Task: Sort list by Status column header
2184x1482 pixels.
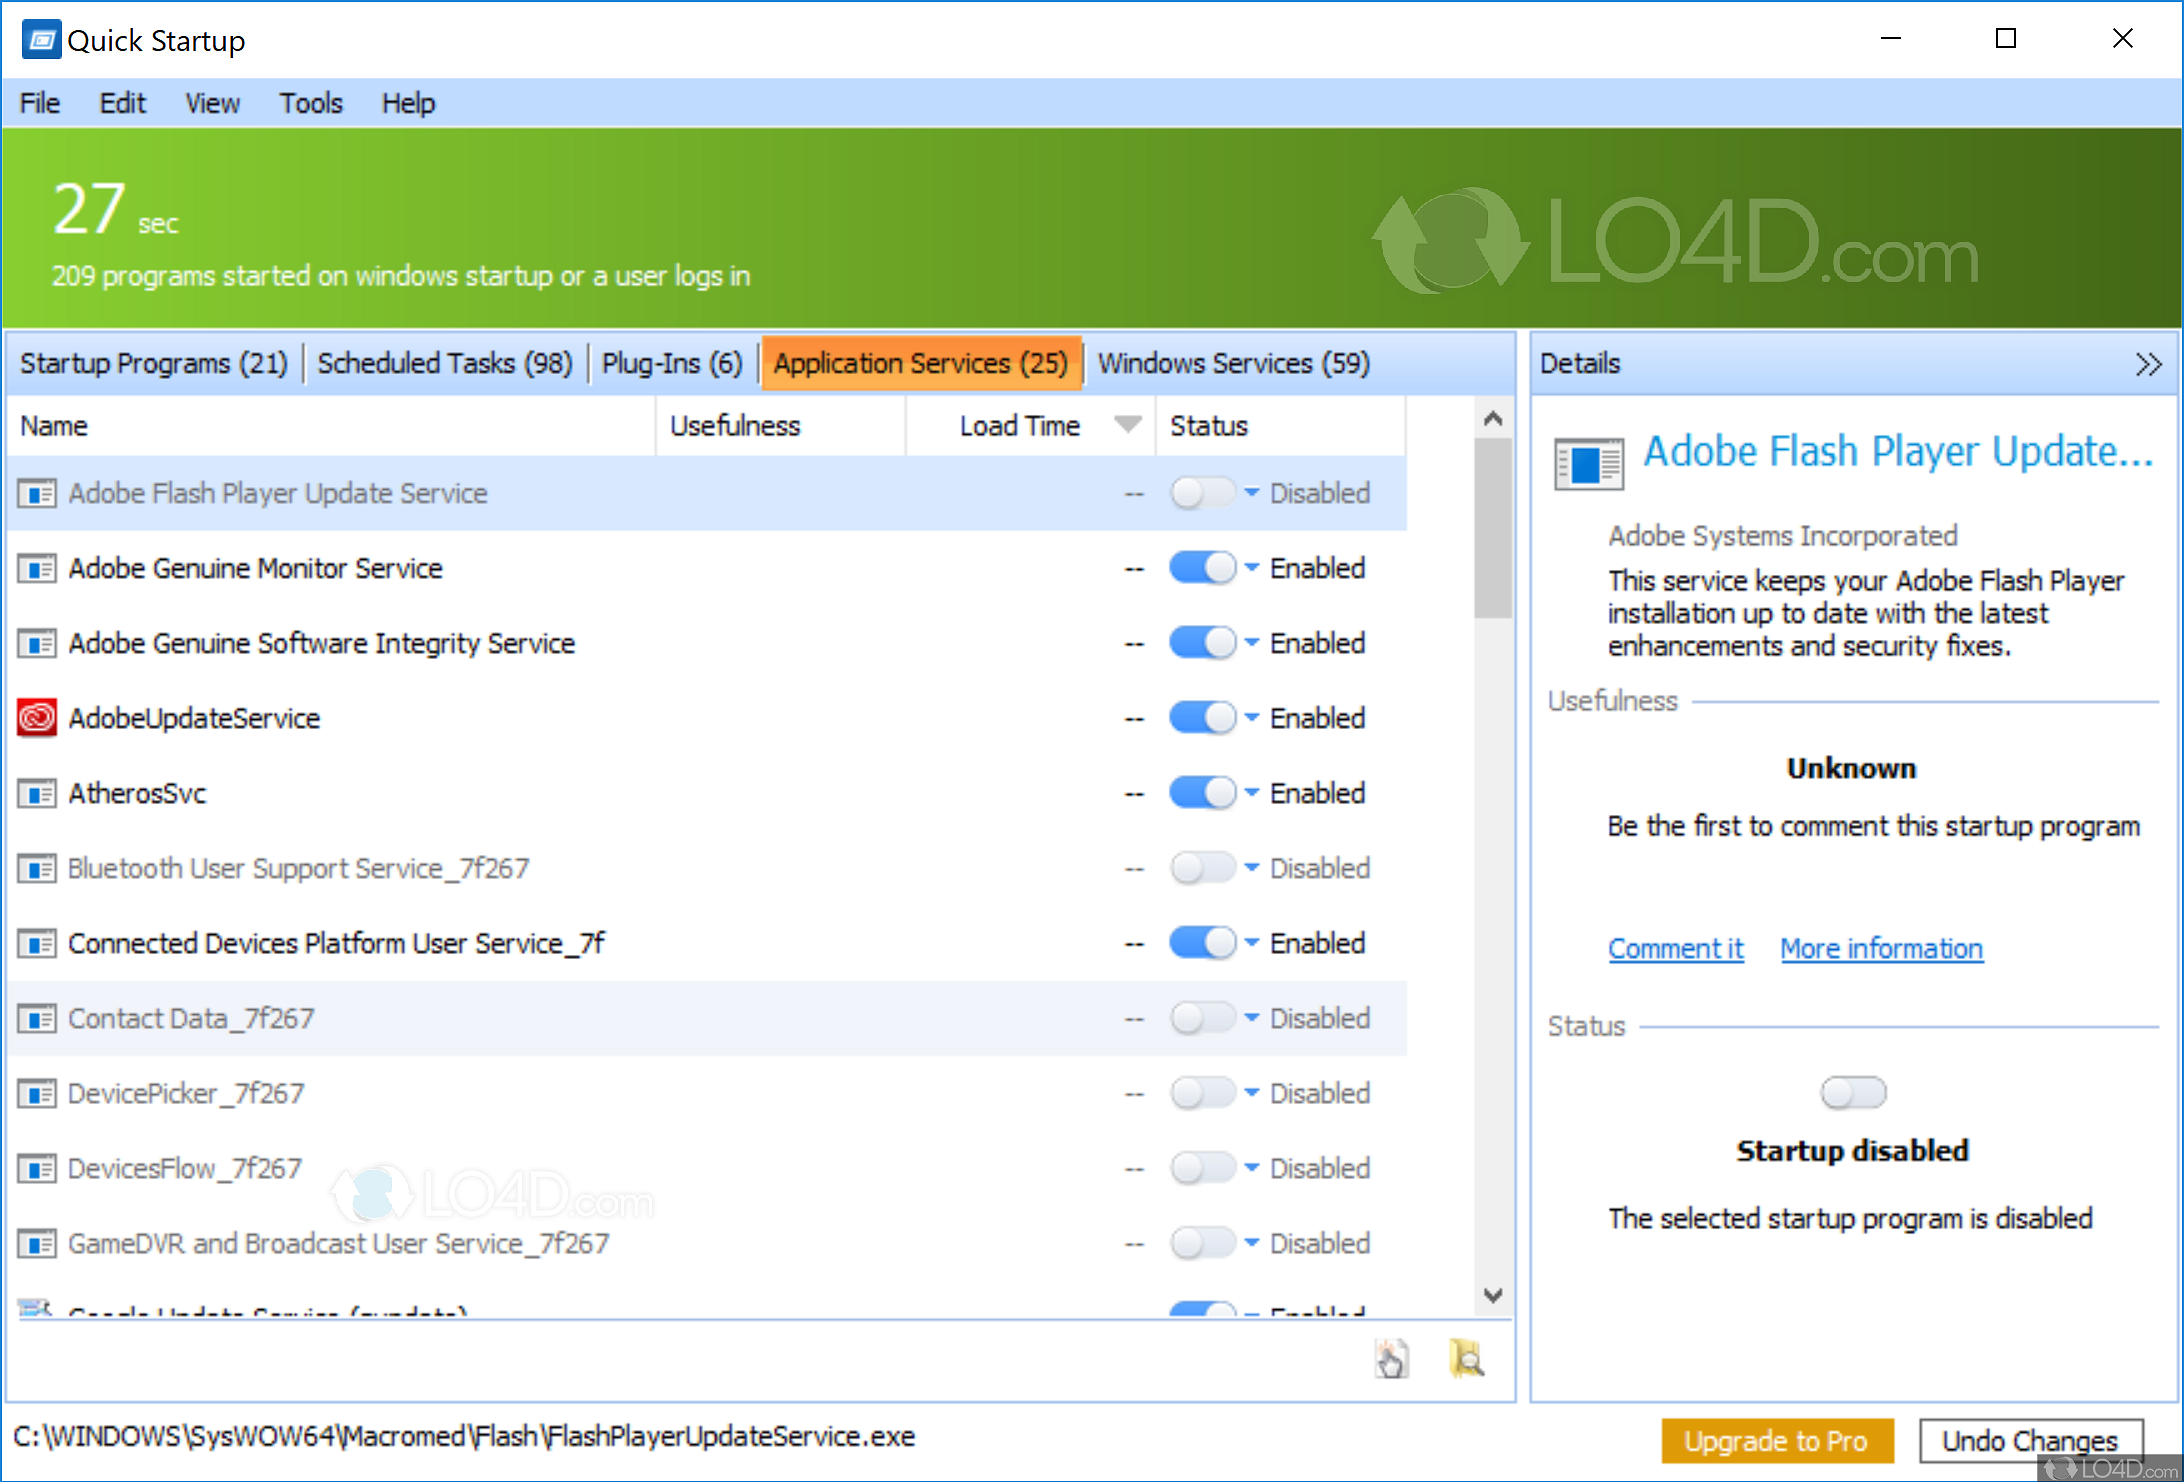Action: pos(1280,425)
